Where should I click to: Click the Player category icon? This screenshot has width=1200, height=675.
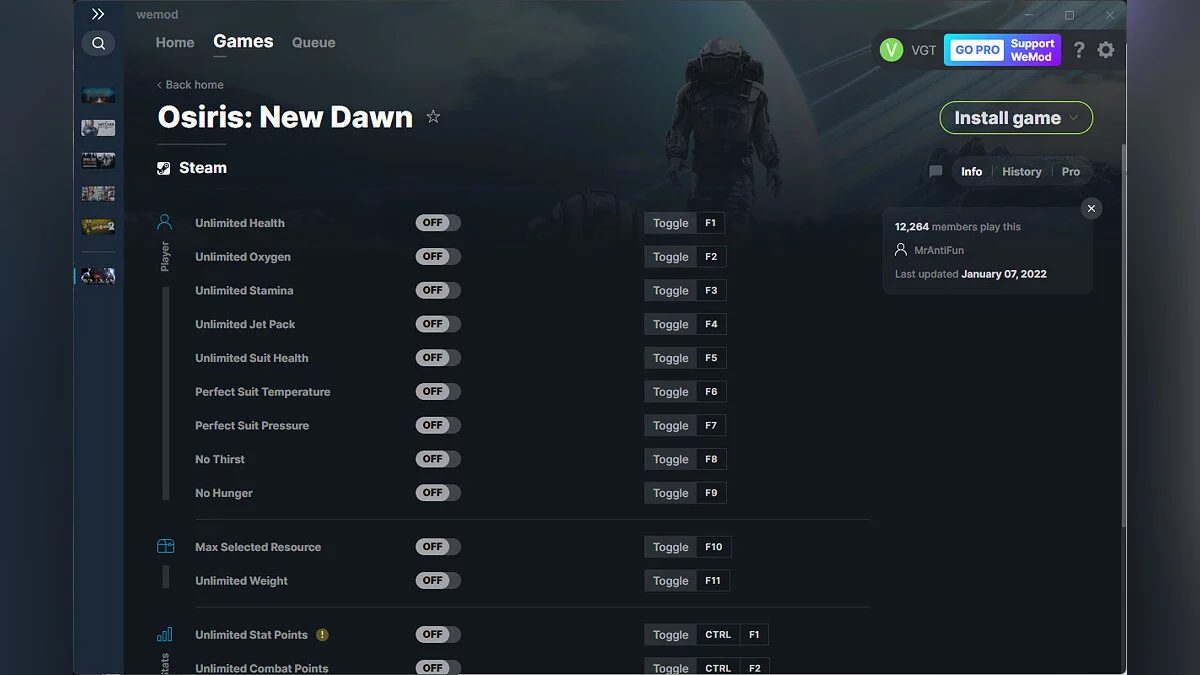coord(165,222)
